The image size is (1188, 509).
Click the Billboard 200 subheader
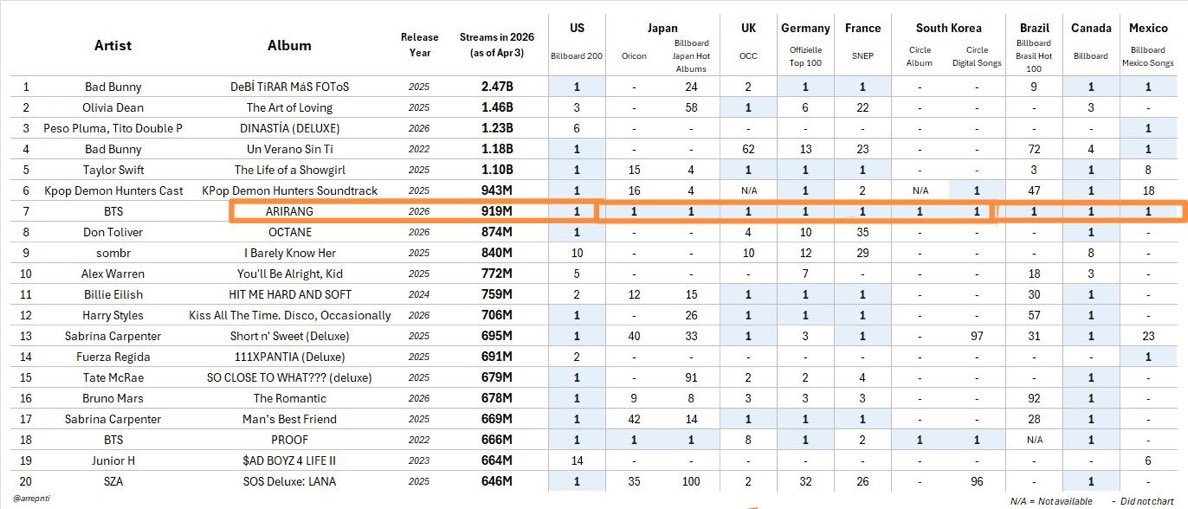click(577, 55)
